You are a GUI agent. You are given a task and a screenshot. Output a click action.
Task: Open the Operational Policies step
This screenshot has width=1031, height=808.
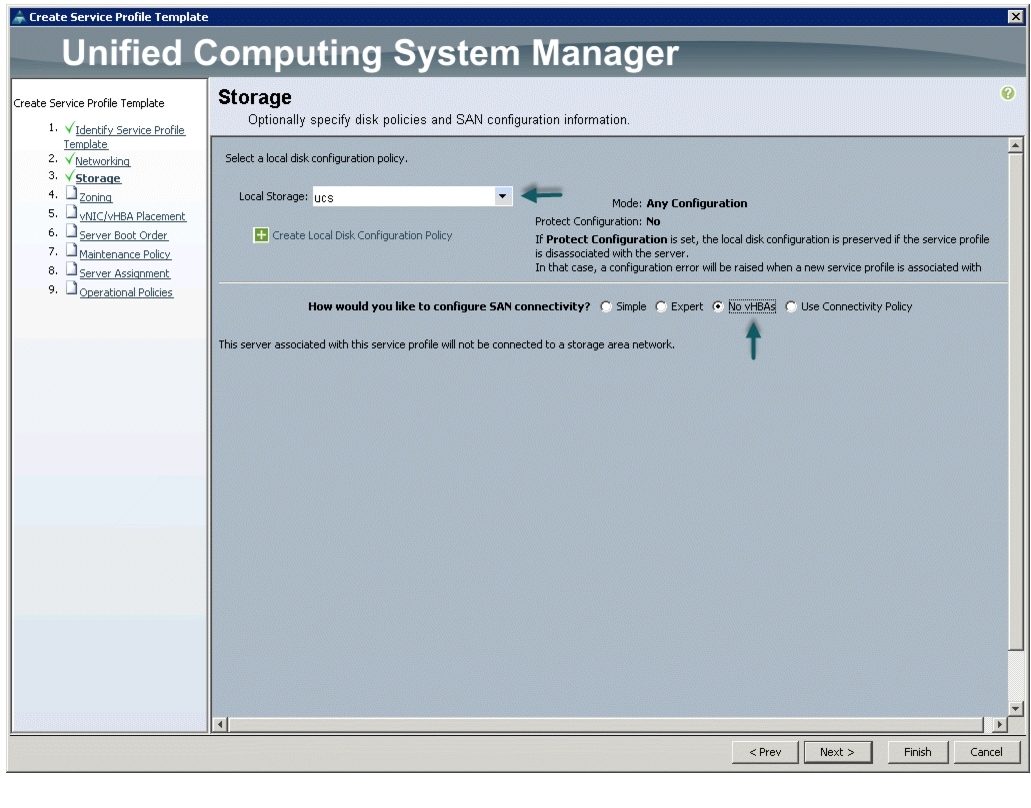[x=126, y=293]
